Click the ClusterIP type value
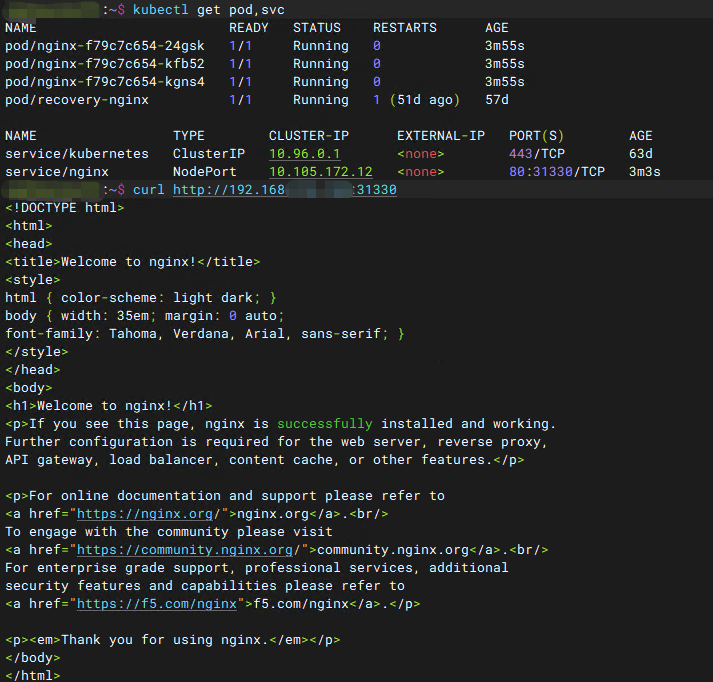713x682 pixels. [209, 154]
